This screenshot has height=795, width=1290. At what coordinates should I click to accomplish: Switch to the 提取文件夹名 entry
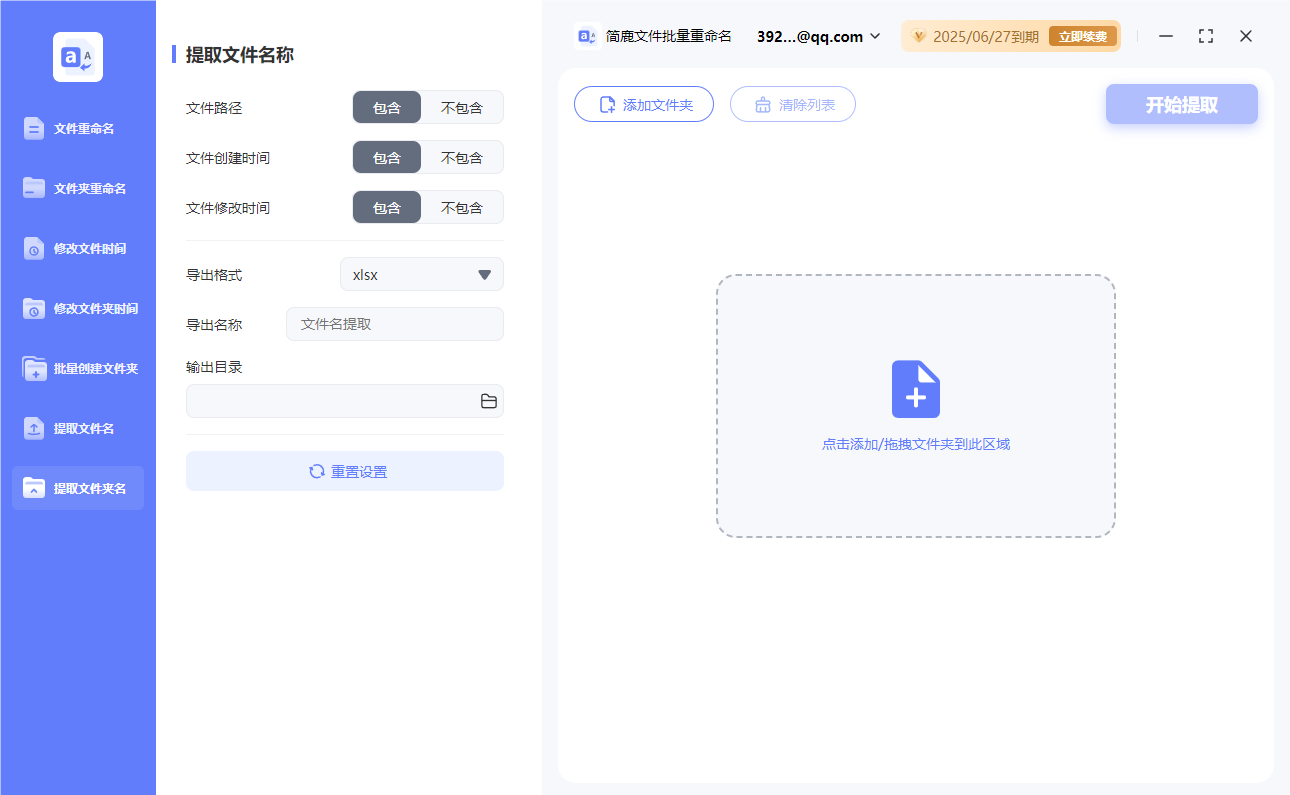pos(77,488)
